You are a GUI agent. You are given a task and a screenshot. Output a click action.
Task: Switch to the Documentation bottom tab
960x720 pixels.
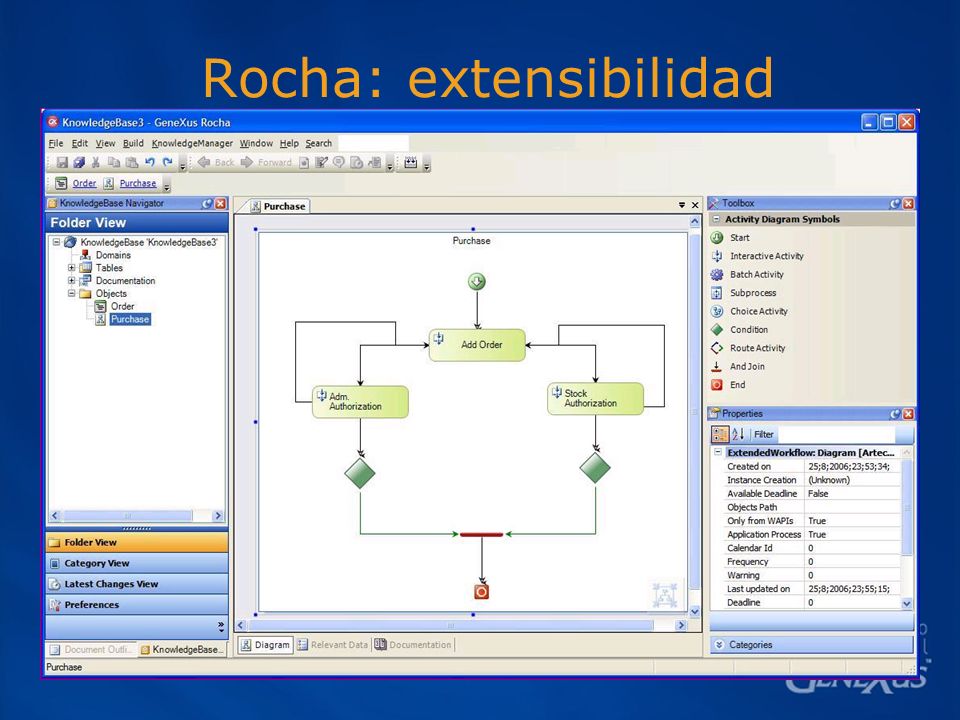[x=413, y=645]
